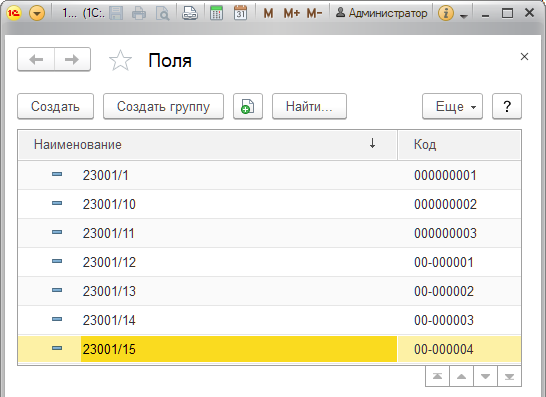Open the Calendar icon
The width and height of the screenshot is (546, 397).
[240, 14]
